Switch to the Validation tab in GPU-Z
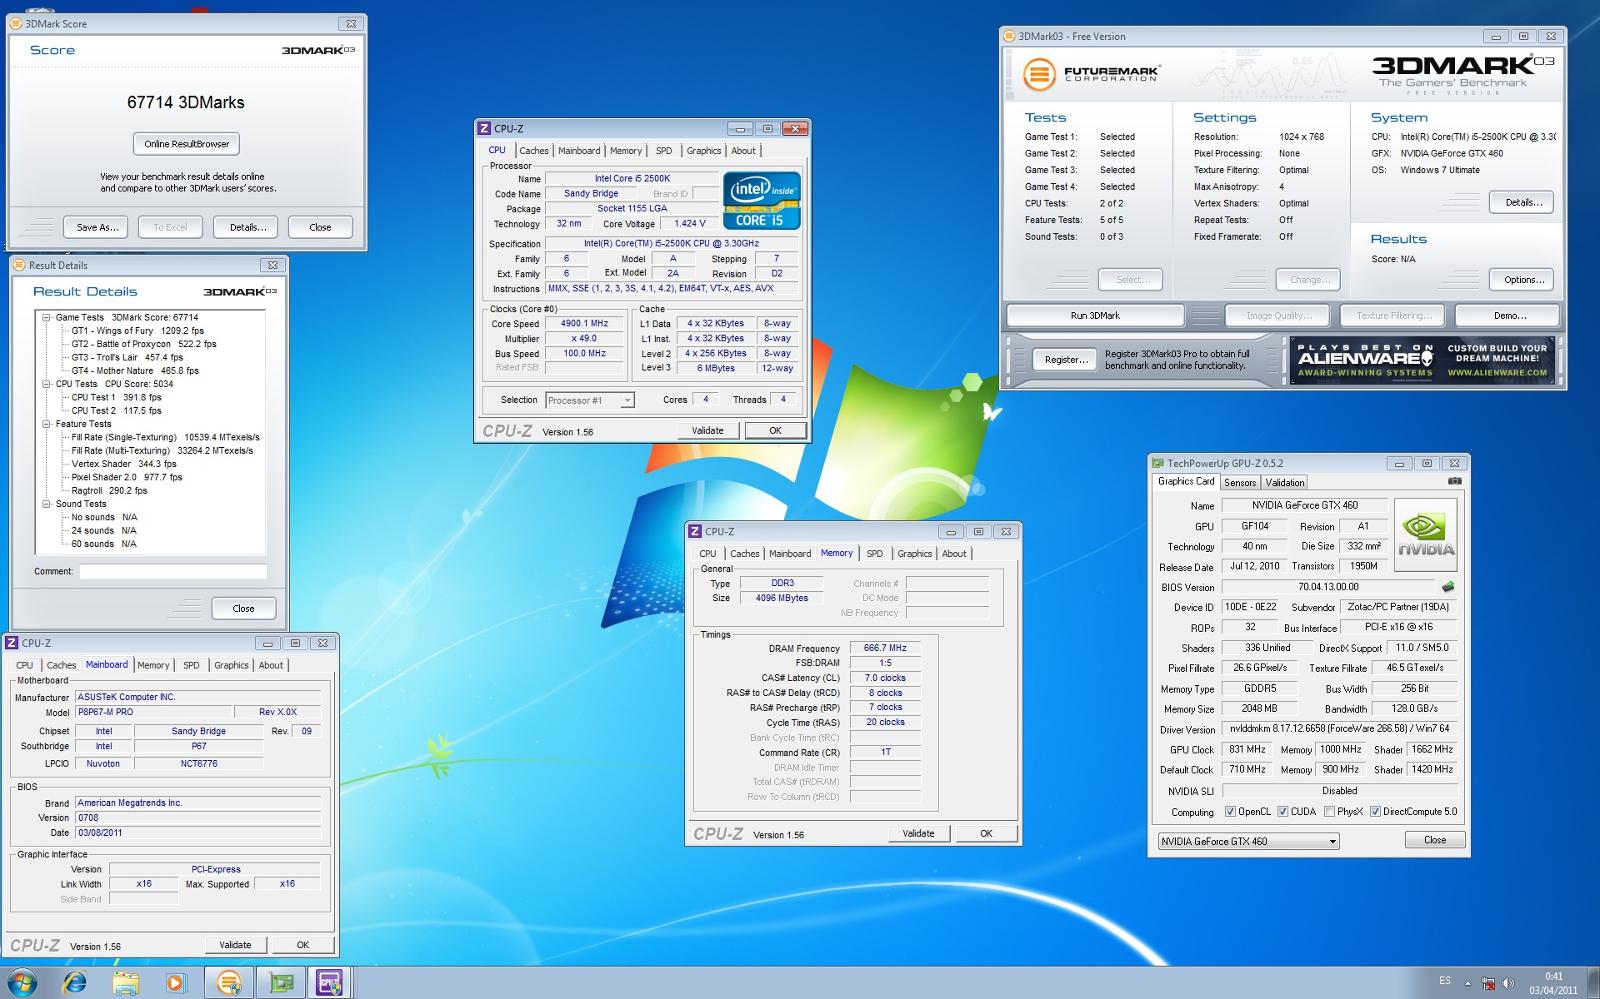 [1285, 482]
